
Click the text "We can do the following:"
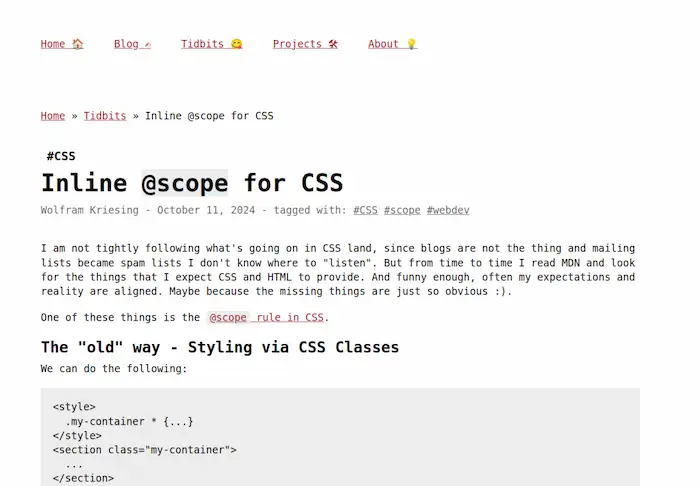coord(114,369)
